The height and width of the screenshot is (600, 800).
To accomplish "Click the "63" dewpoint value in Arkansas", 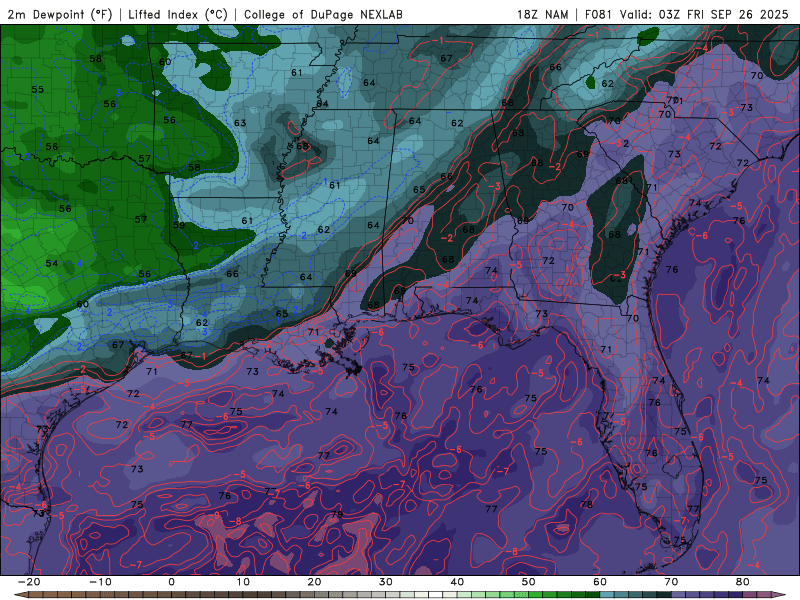I will 240,123.
